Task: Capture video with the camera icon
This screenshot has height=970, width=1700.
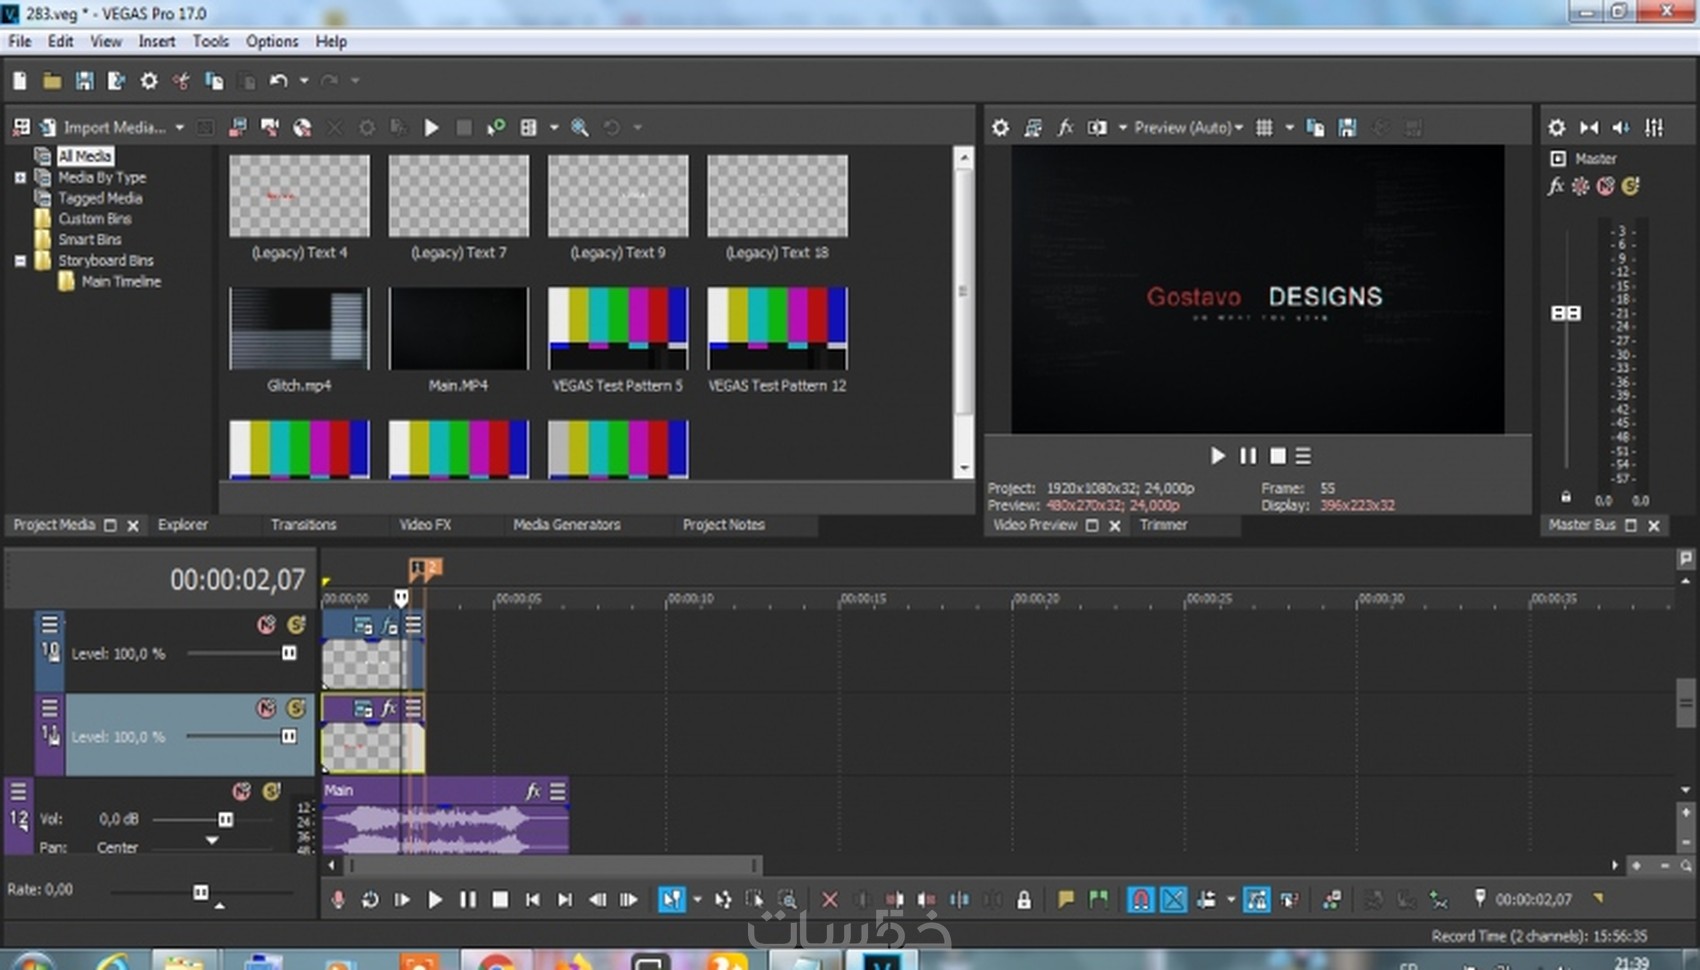Action: pos(270,127)
